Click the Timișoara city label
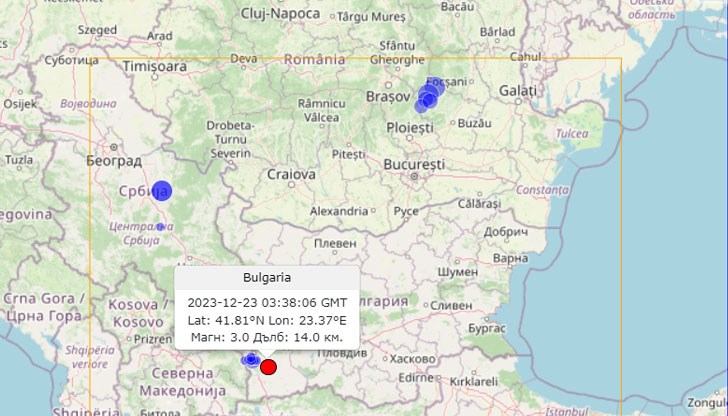The image size is (728, 416). point(154,66)
